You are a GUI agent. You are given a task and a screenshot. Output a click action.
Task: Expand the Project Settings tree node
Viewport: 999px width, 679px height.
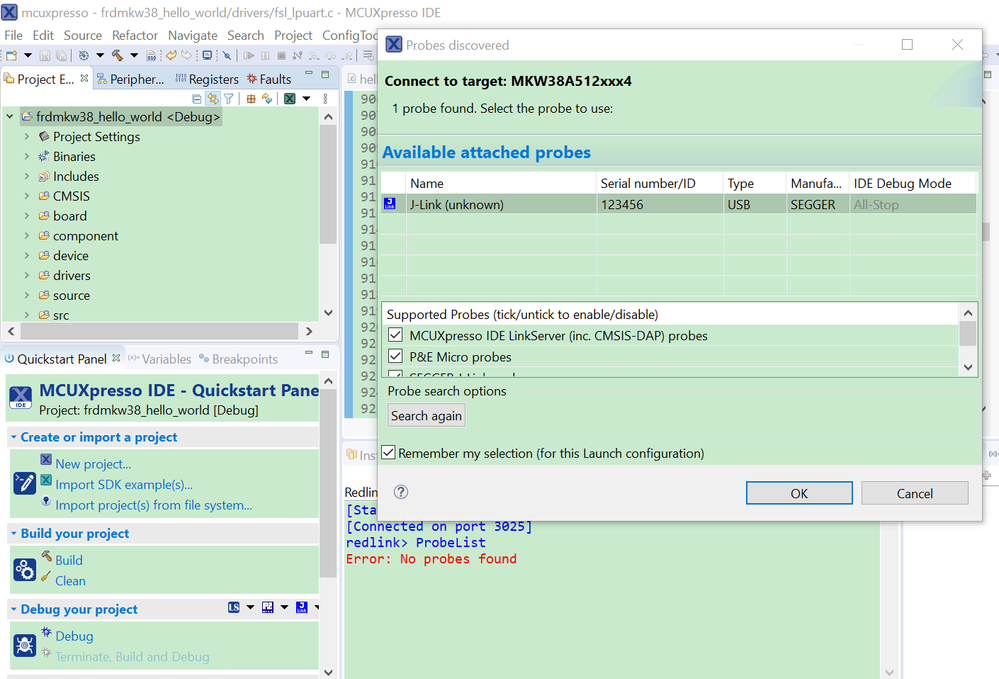tap(27, 136)
